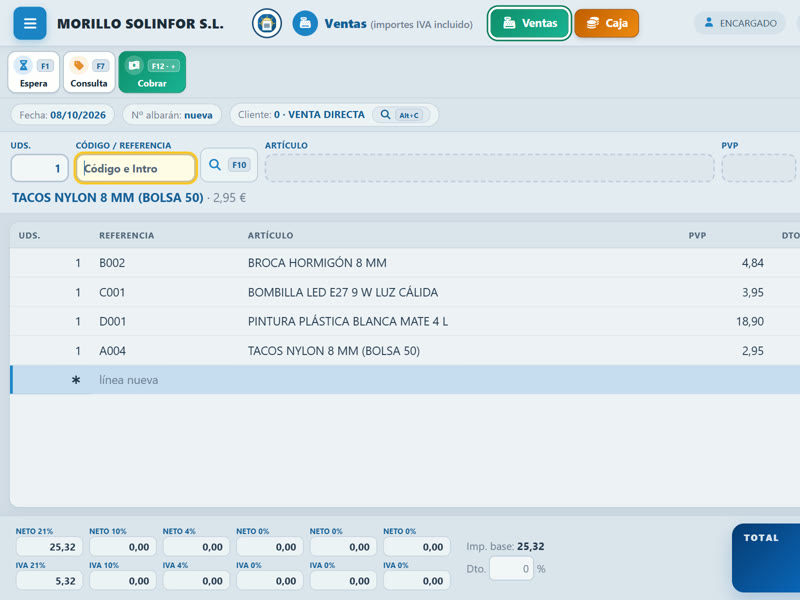Switch to the green Ventas tab
Viewport: 800px width, 600px height.
[529, 23]
